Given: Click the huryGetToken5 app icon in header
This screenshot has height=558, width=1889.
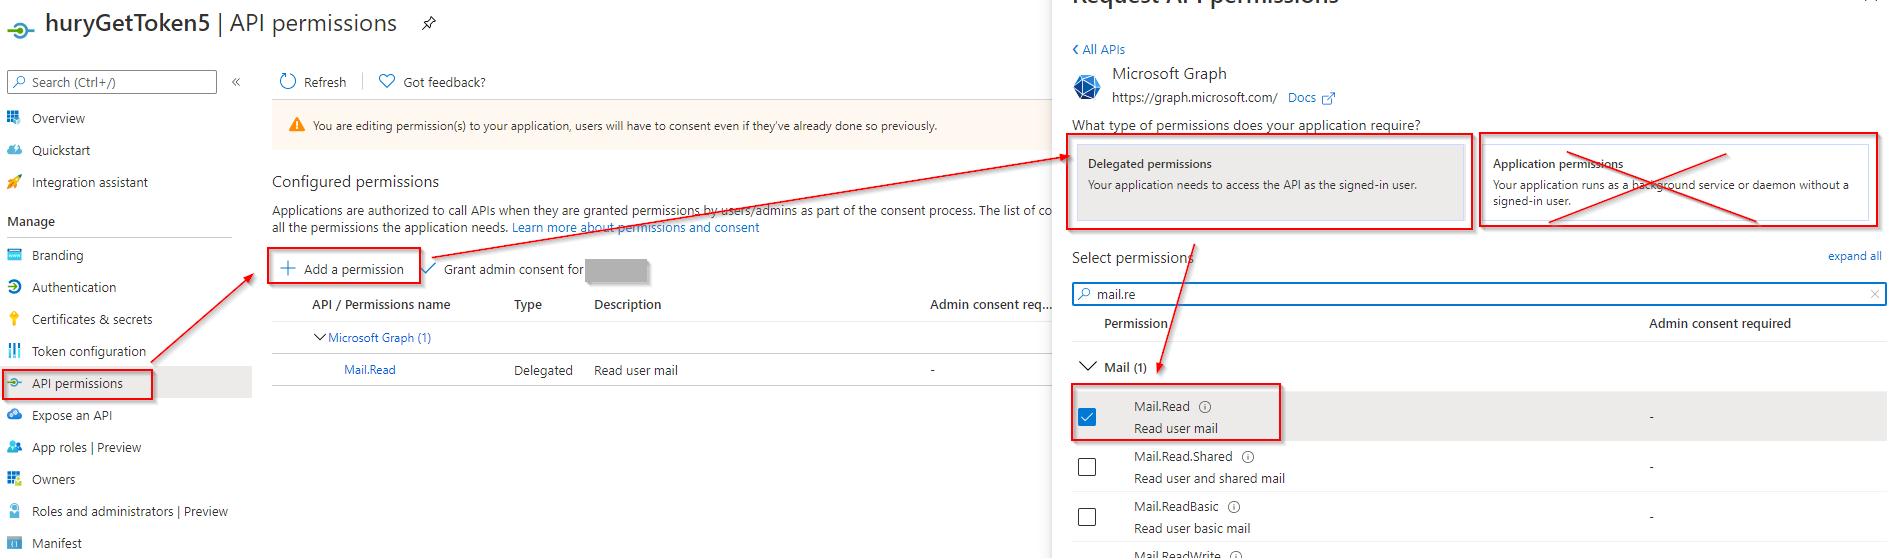Looking at the screenshot, I should coord(22,31).
